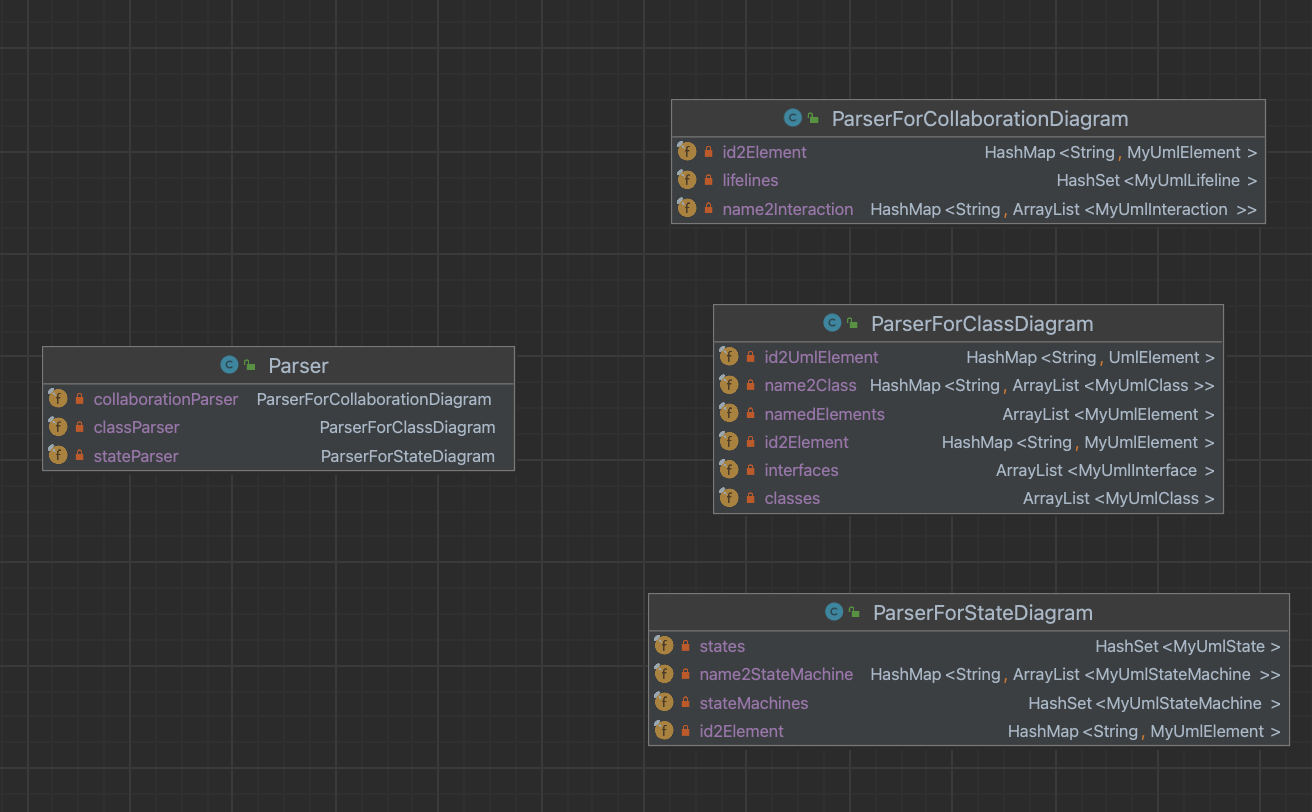Click the field icon of stateMachines row
Screen dimensions: 1312x812
(x=664, y=702)
